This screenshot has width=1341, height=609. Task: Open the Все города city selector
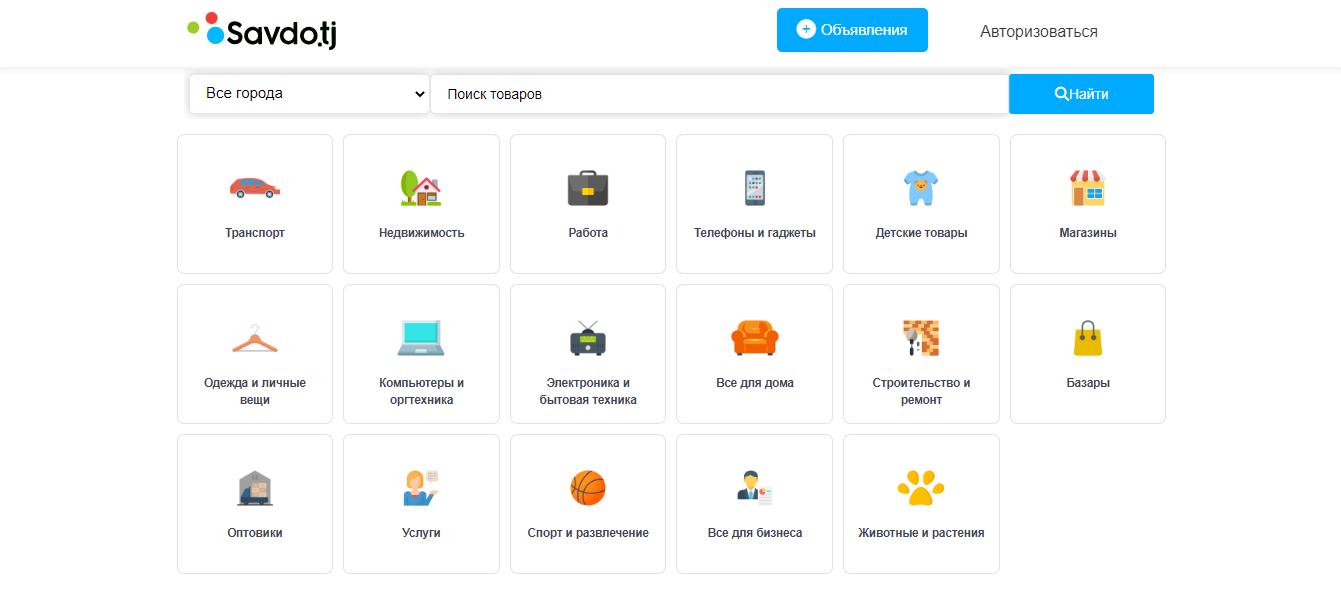point(308,93)
